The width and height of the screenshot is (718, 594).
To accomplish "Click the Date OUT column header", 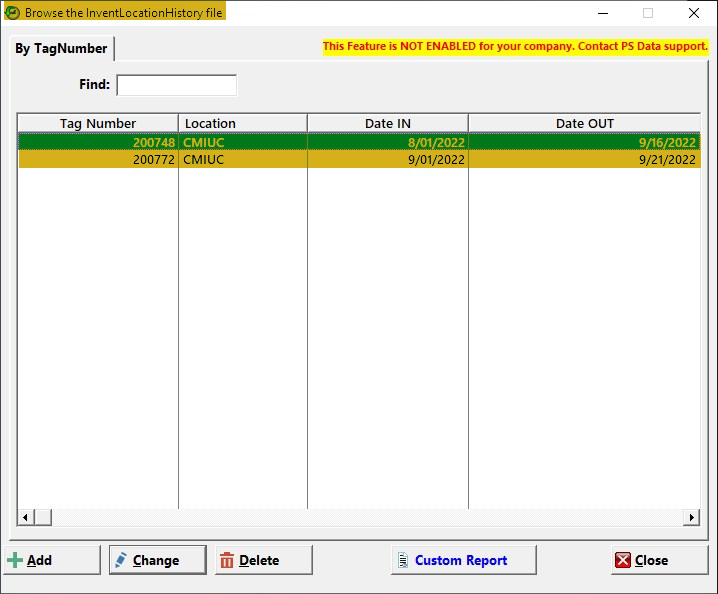I will click(585, 123).
